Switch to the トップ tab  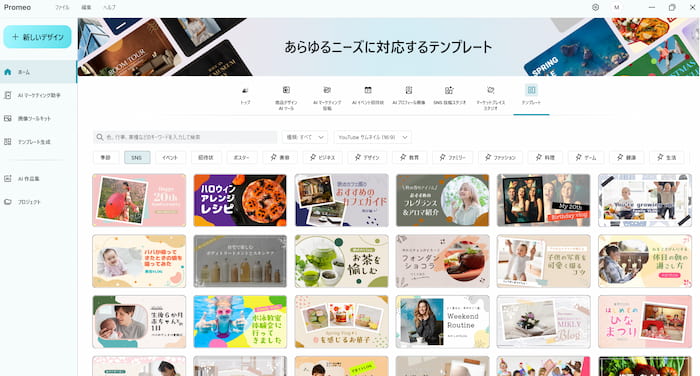(245, 96)
